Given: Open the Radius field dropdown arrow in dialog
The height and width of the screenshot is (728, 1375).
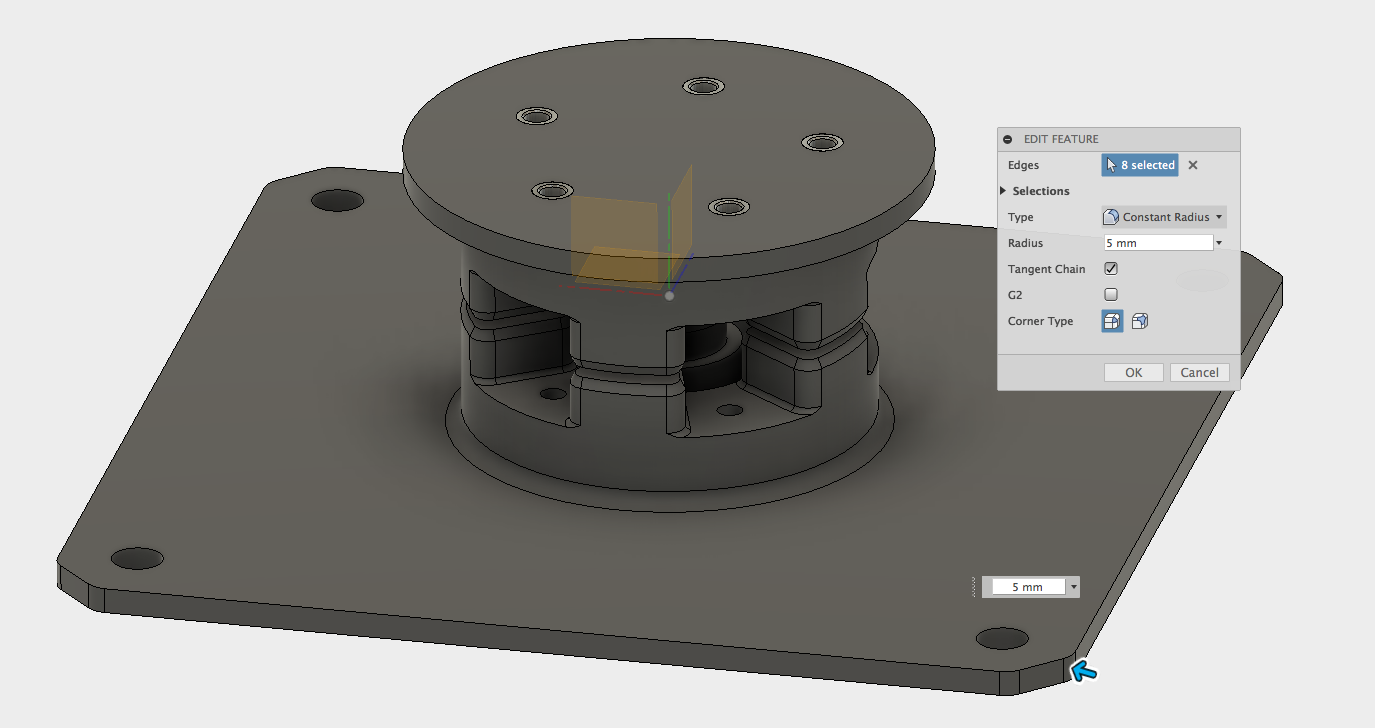Looking at the screenshot, I should click(x=1219, y=243).
